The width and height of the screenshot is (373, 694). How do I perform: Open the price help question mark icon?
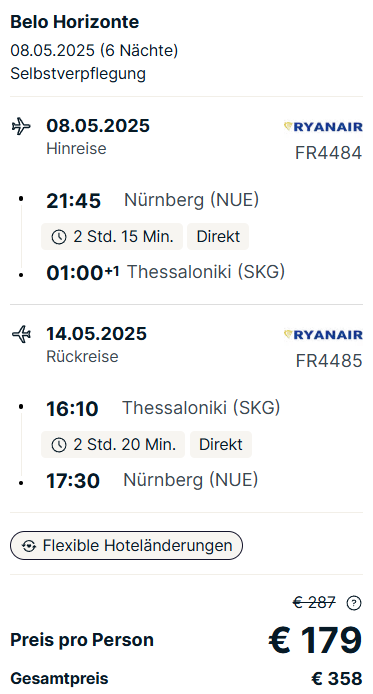[354, 603]
